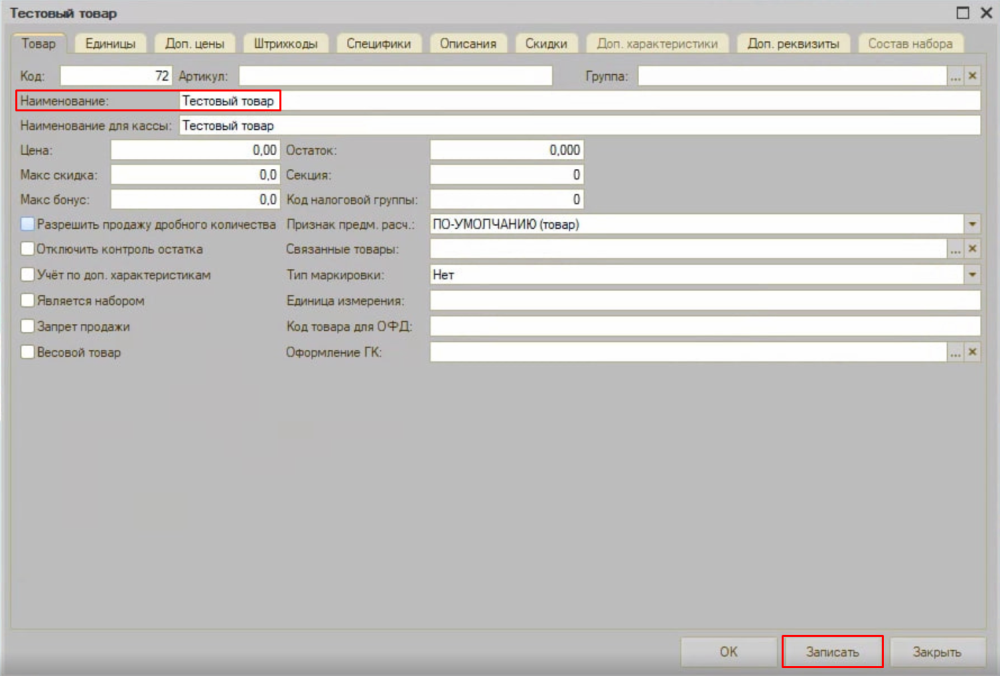Viewport: 1000px width, 676px height.
Task: Expand the Признак предм. расч. dropdown
Action: (972, 225)
